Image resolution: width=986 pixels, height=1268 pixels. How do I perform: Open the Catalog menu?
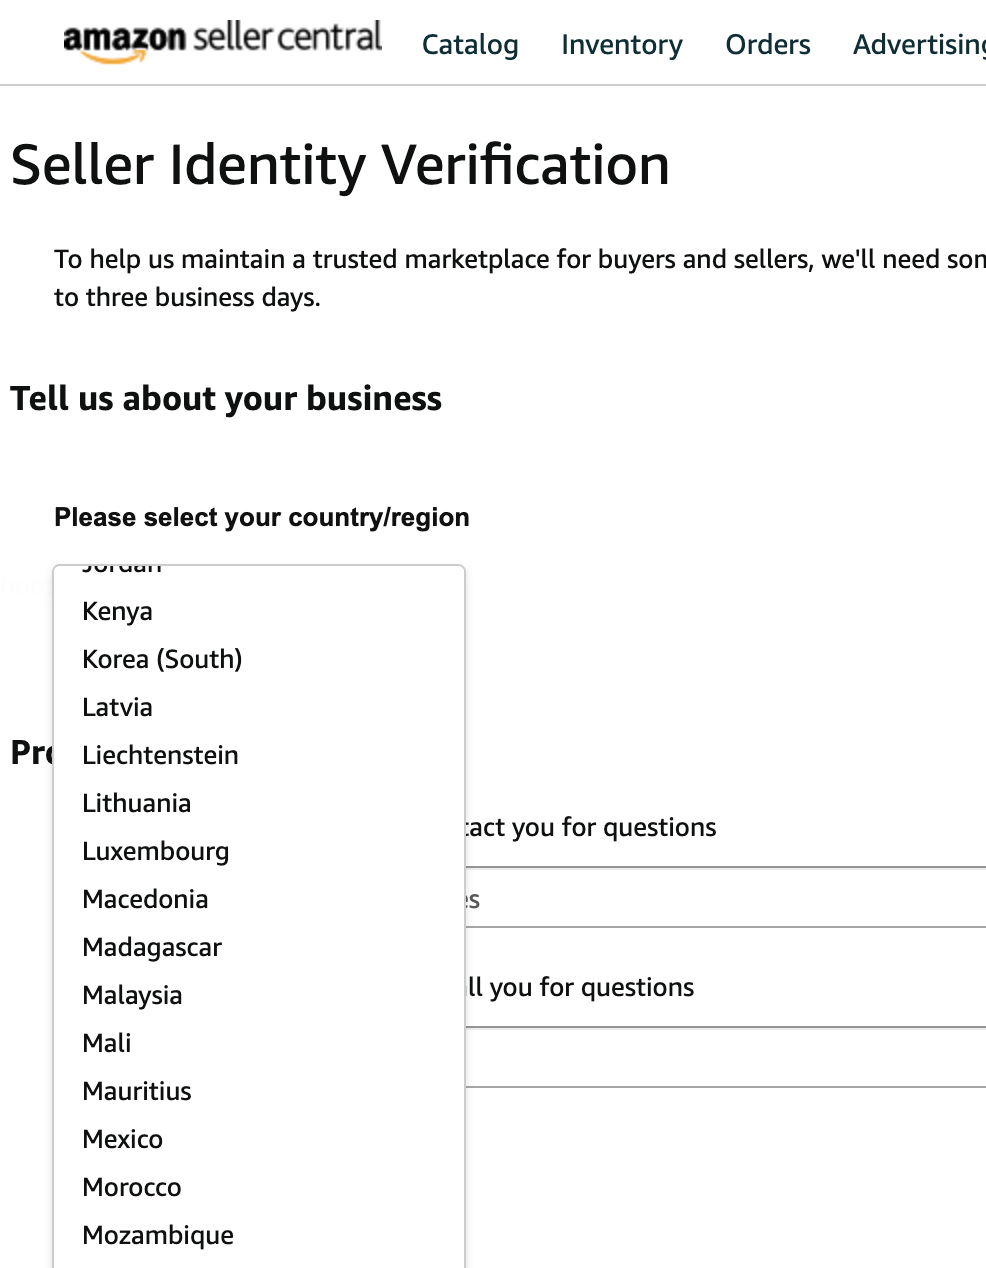click(x=470, y=45)
